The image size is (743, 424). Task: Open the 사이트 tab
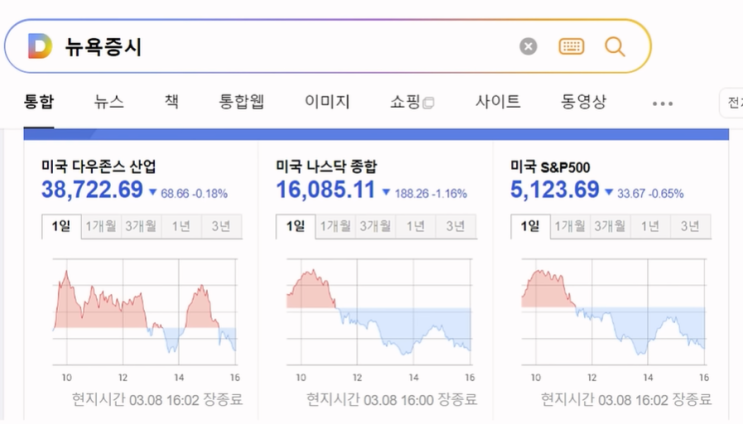coord(498,101)
